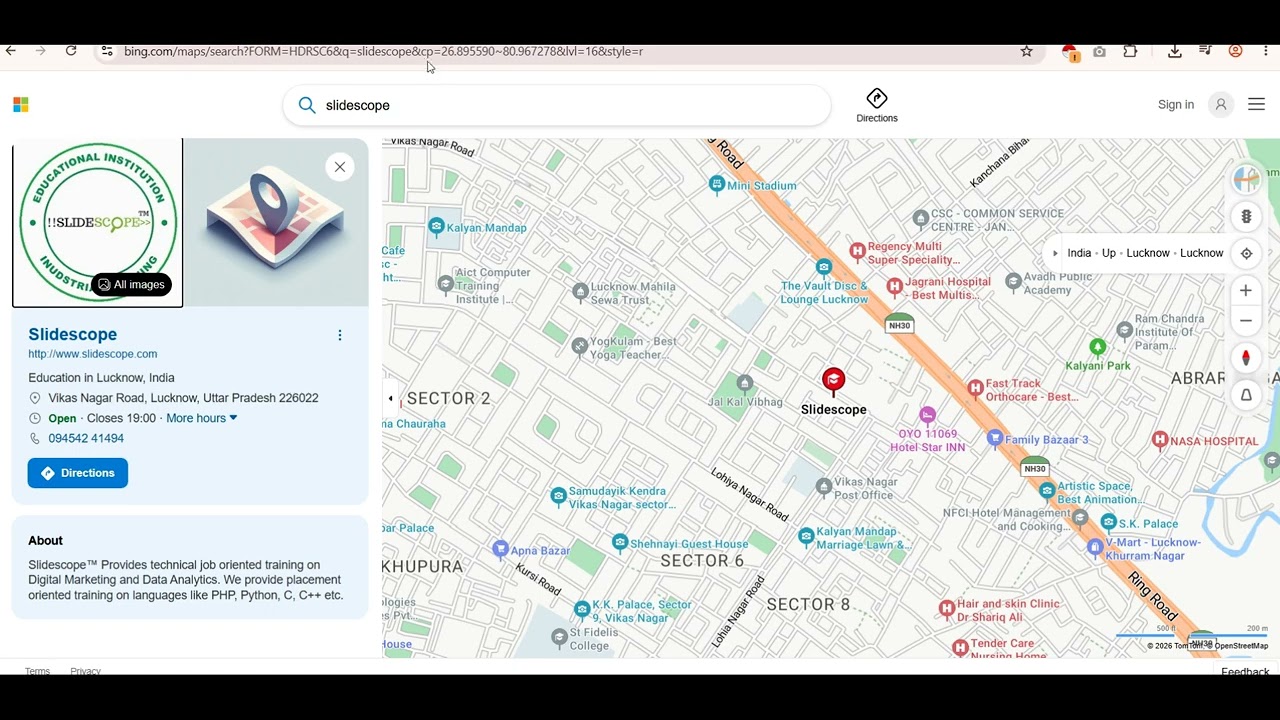The width and height of the screenshot is (1280, 720).
Task: Expand the More hours dropdown
Action: click(201, 418)
